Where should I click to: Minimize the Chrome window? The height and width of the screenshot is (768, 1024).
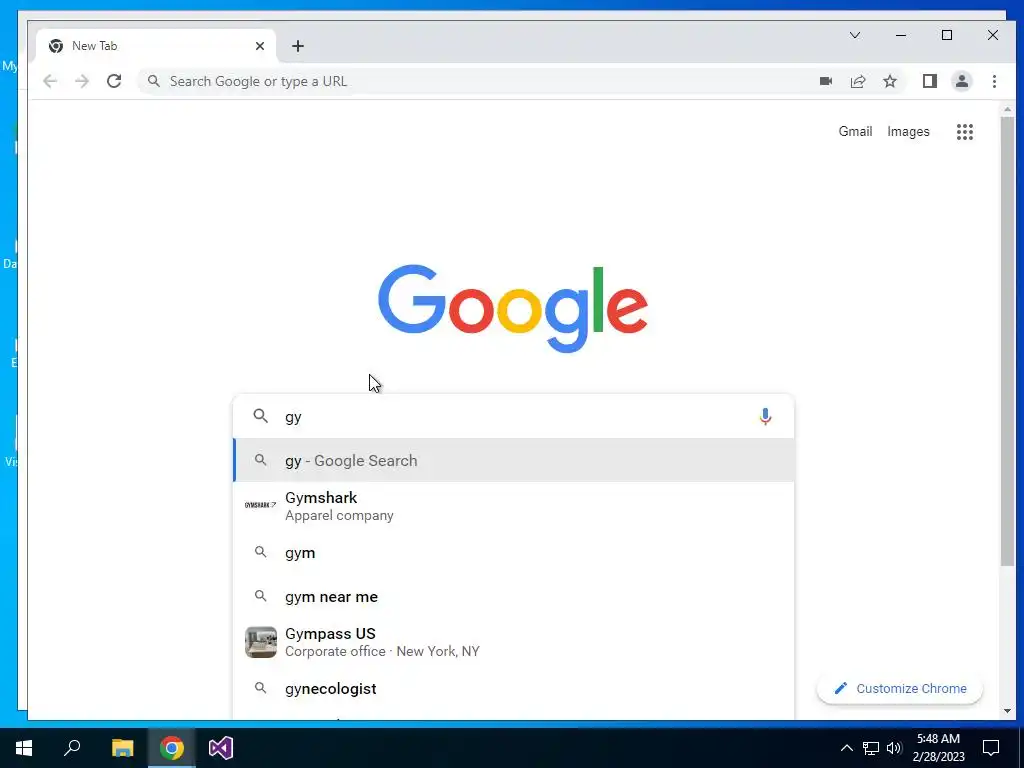901,35
